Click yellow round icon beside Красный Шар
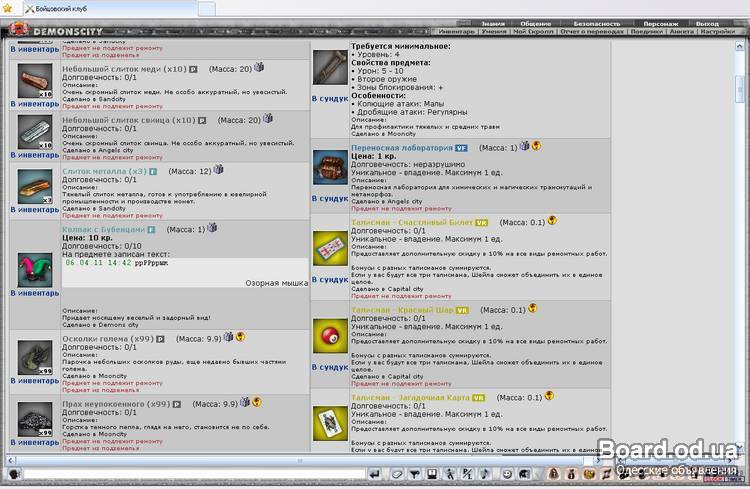Screen dimensions: 750x489 [533, 308]
